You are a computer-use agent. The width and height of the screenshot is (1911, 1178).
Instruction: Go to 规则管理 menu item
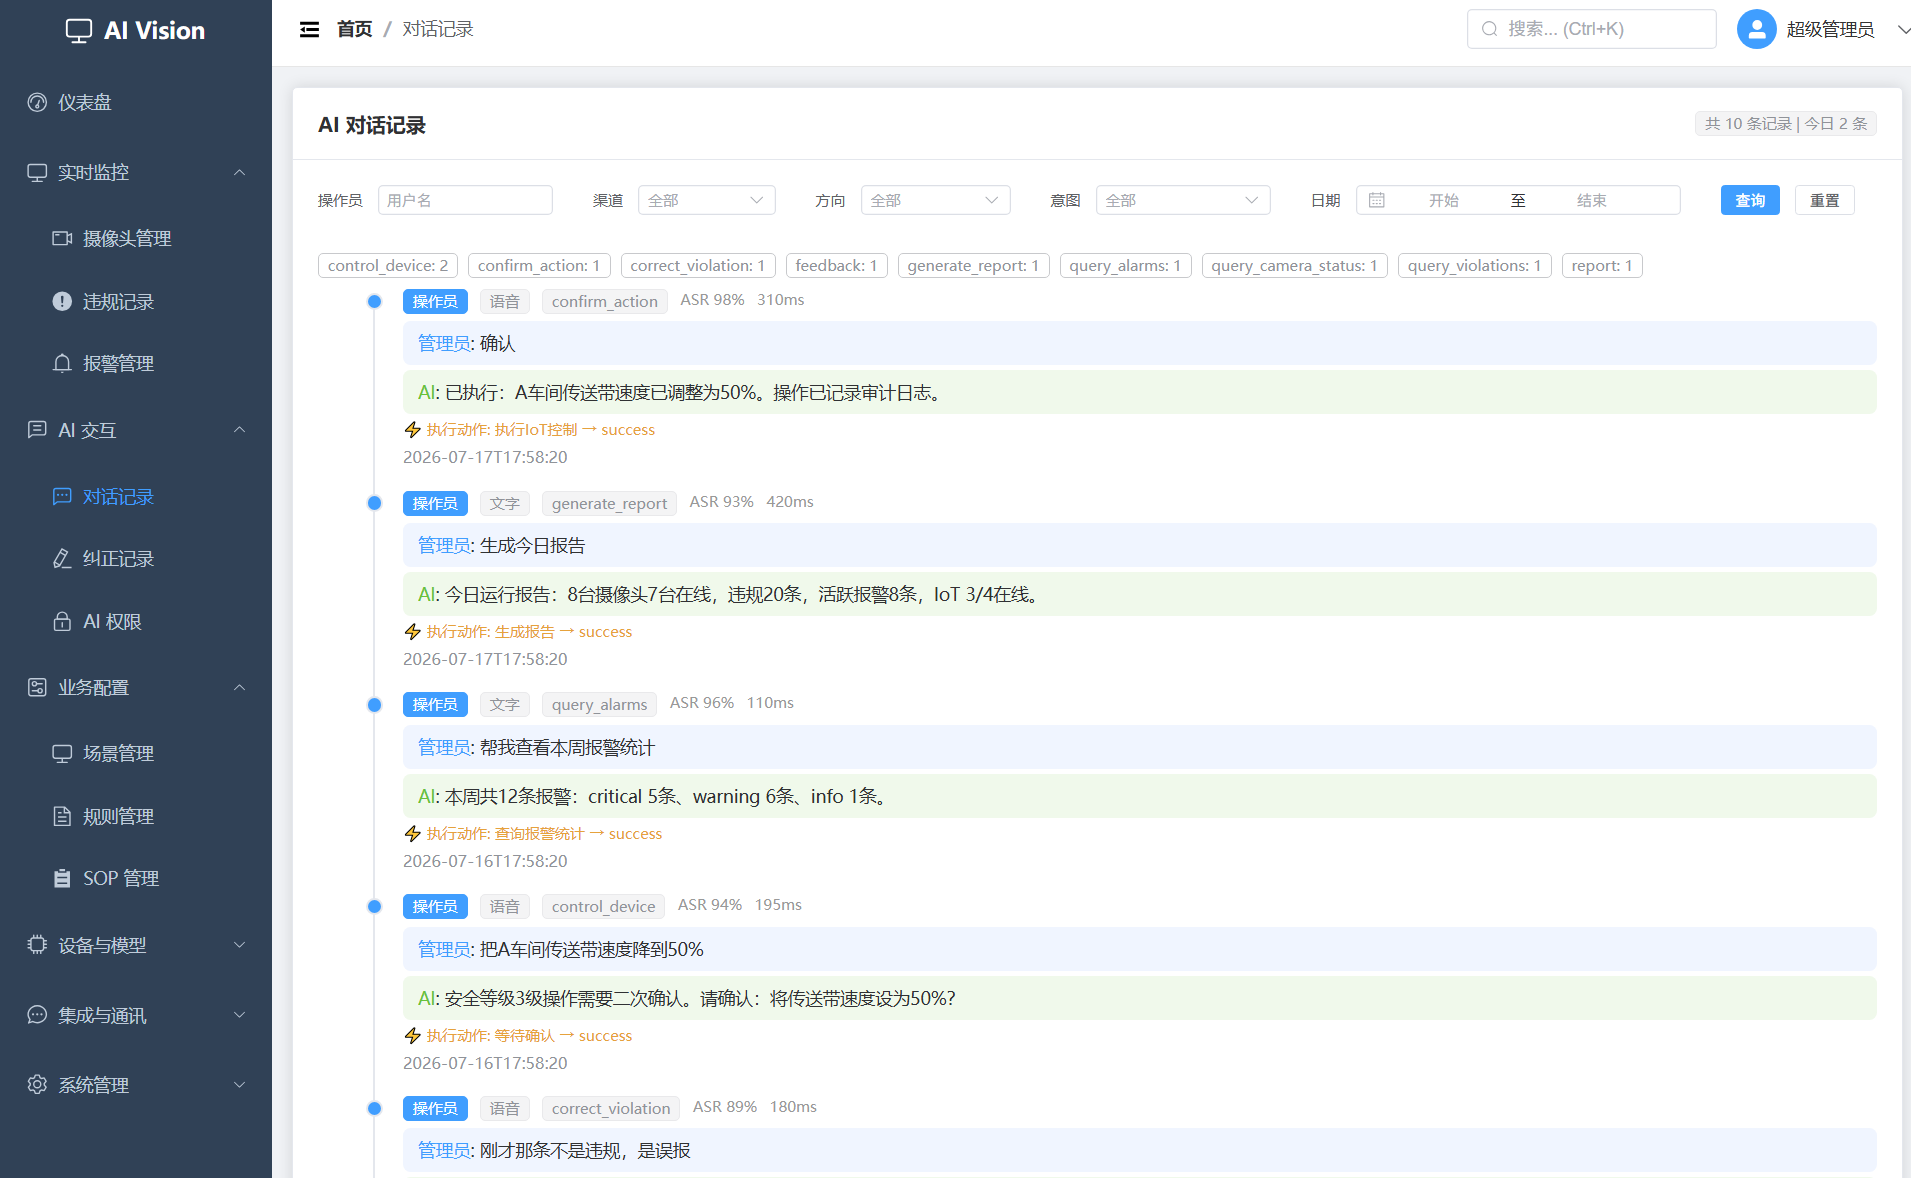tap(136, 816)
